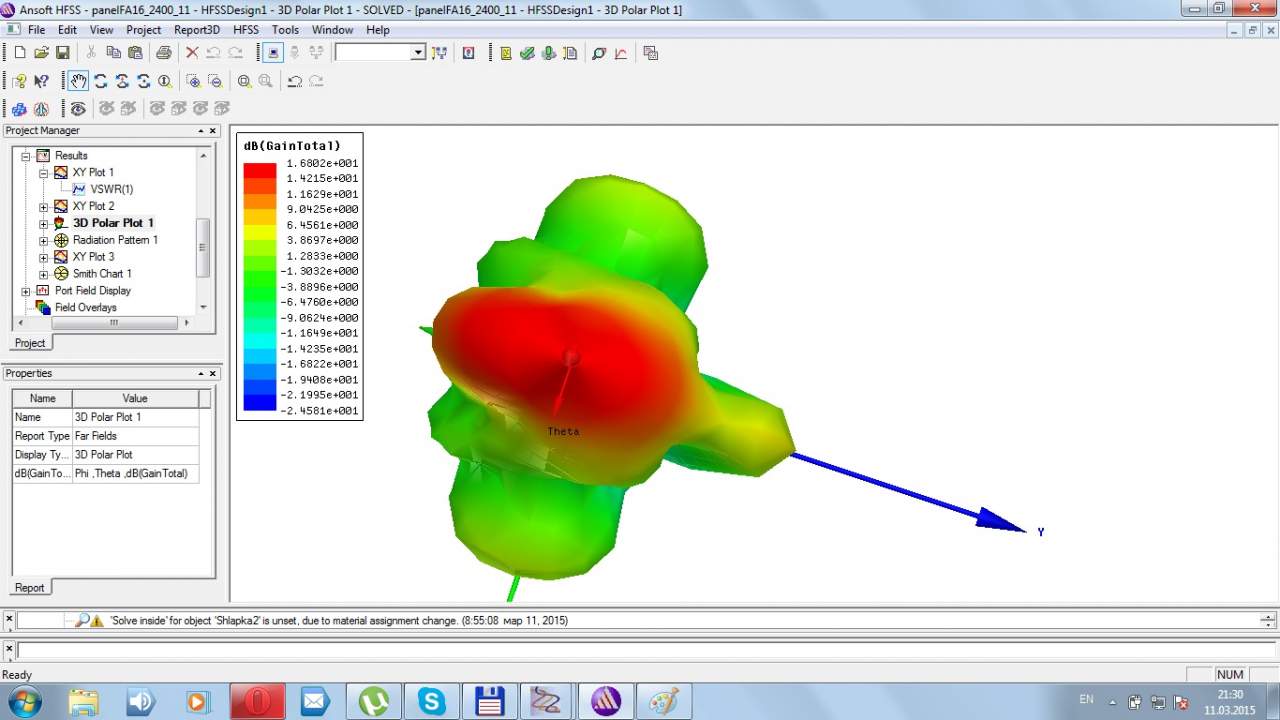Expand the Radiation Pattern 1 node
The height and width of the screenshot is (720, 1280).
click(x=44, y=240)
